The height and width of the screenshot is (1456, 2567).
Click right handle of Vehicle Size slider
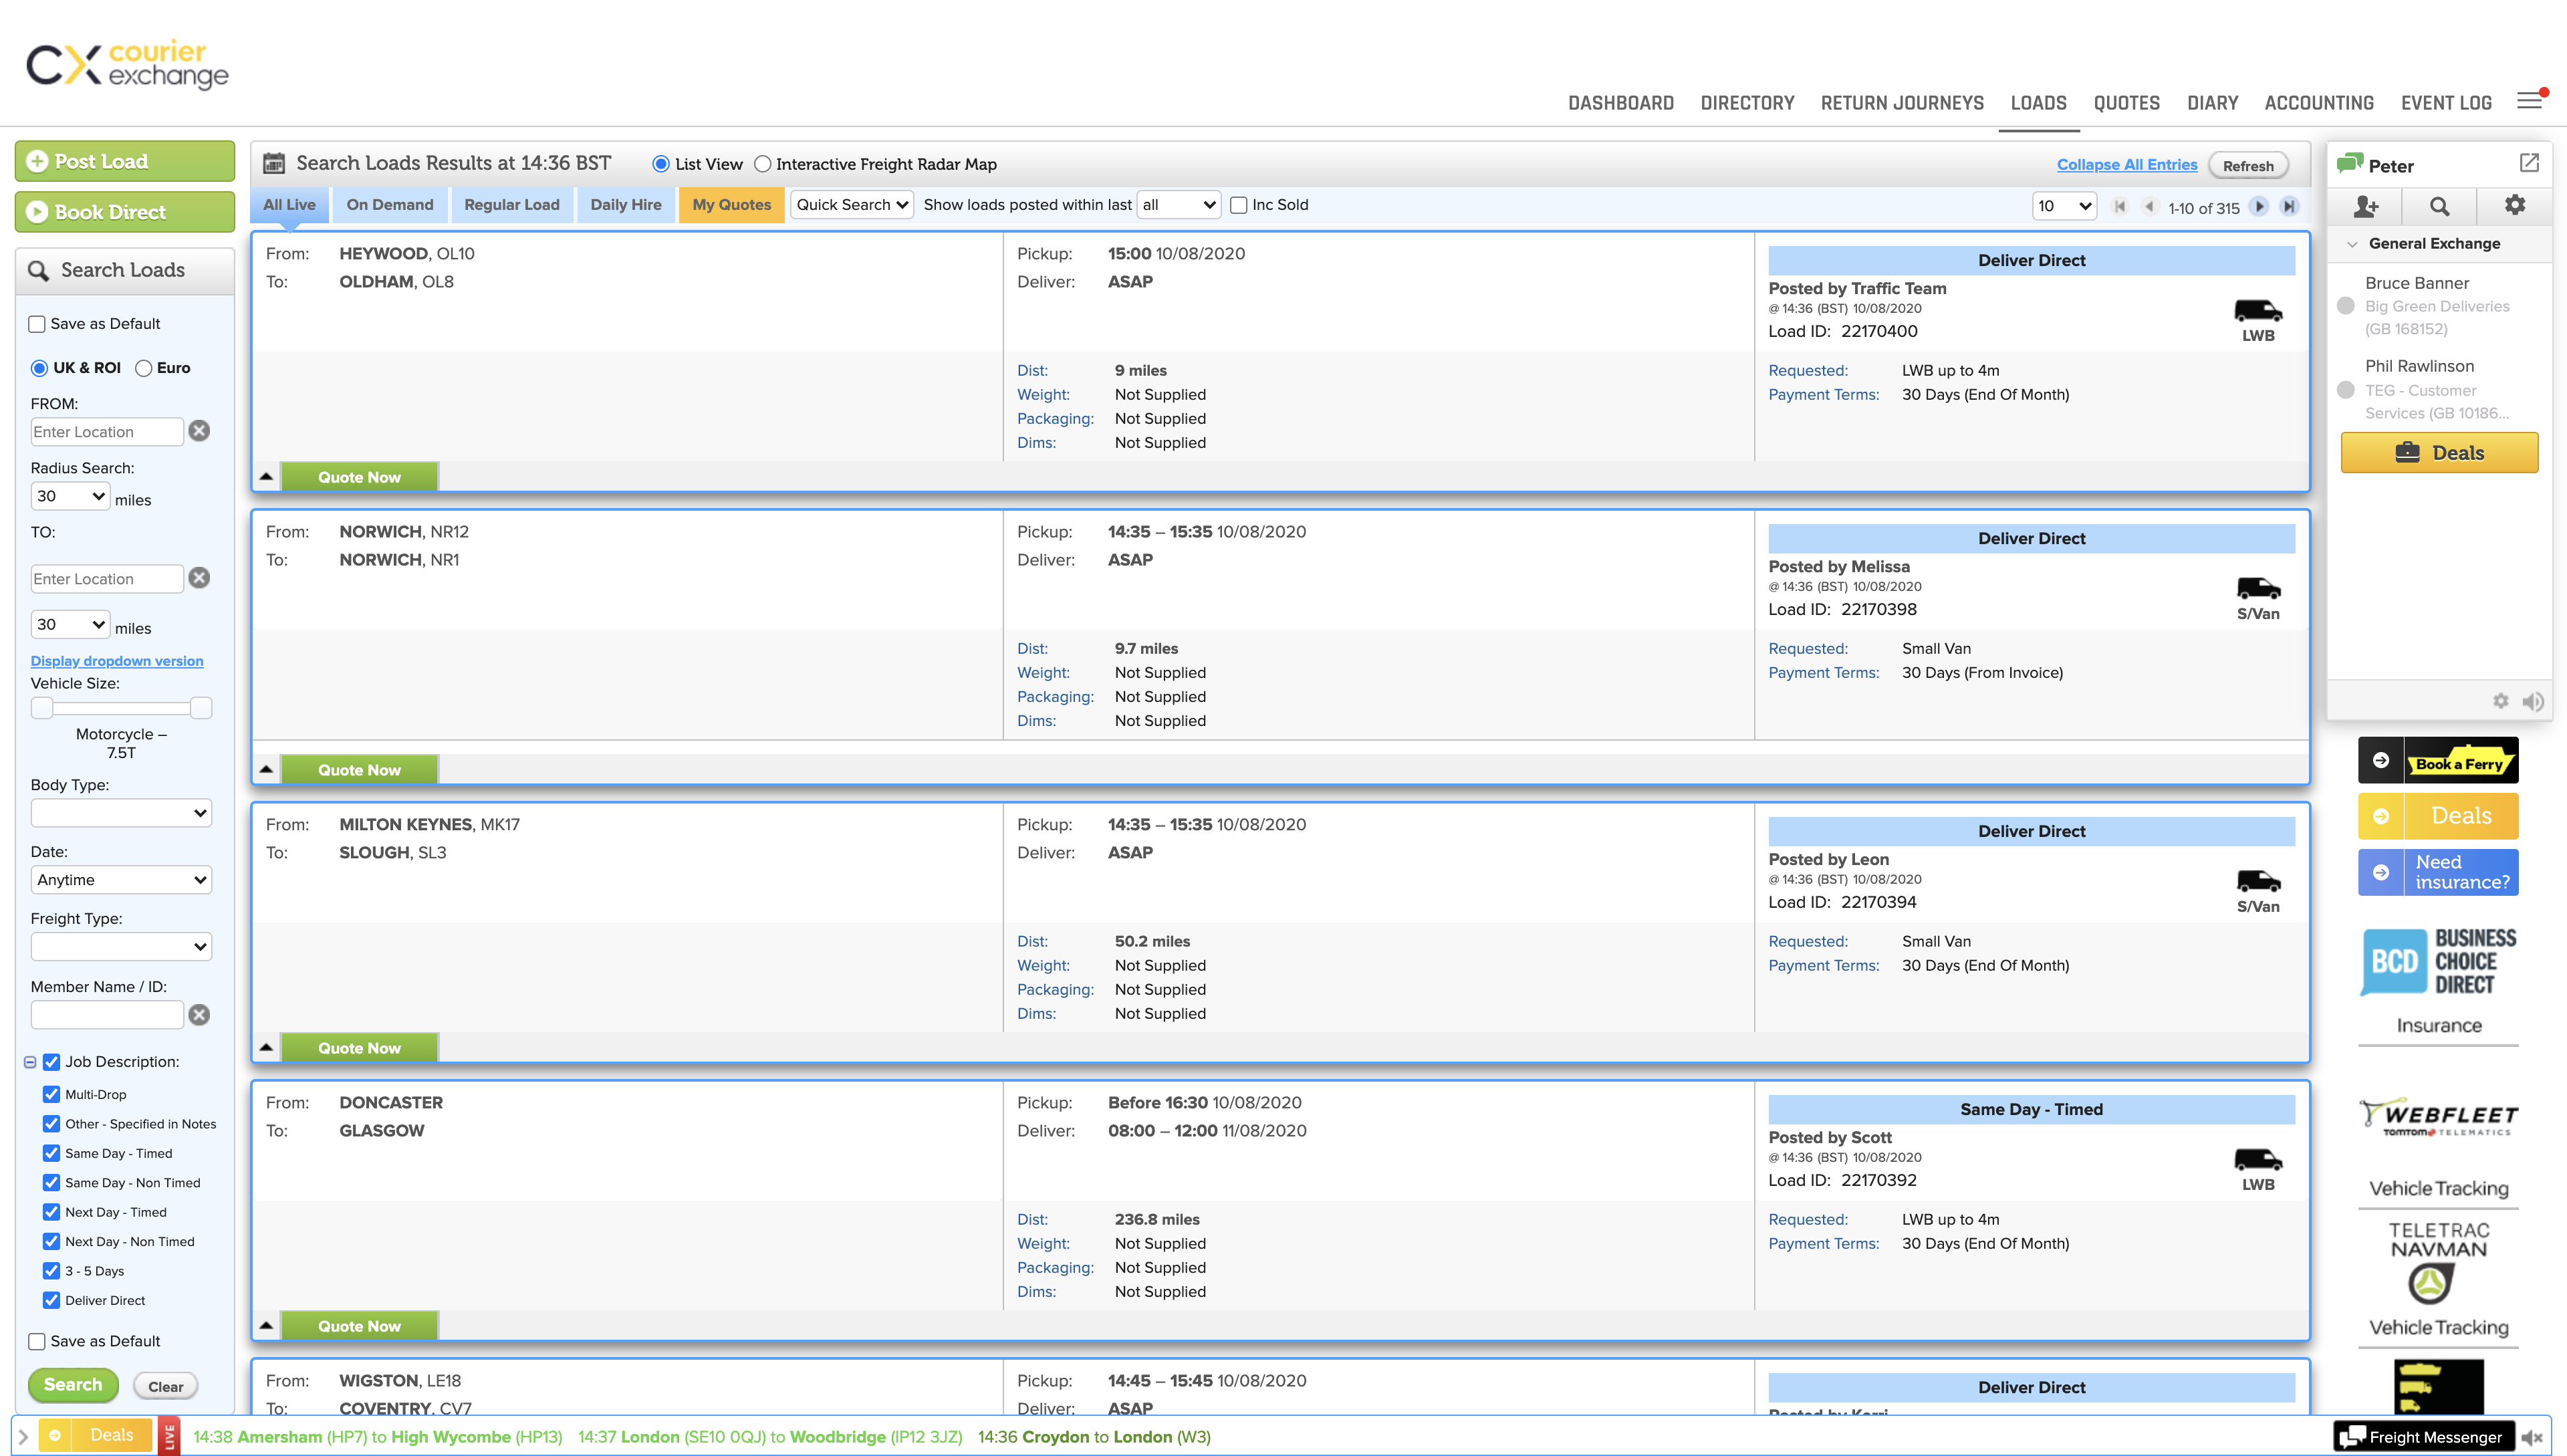pos(201,708)
